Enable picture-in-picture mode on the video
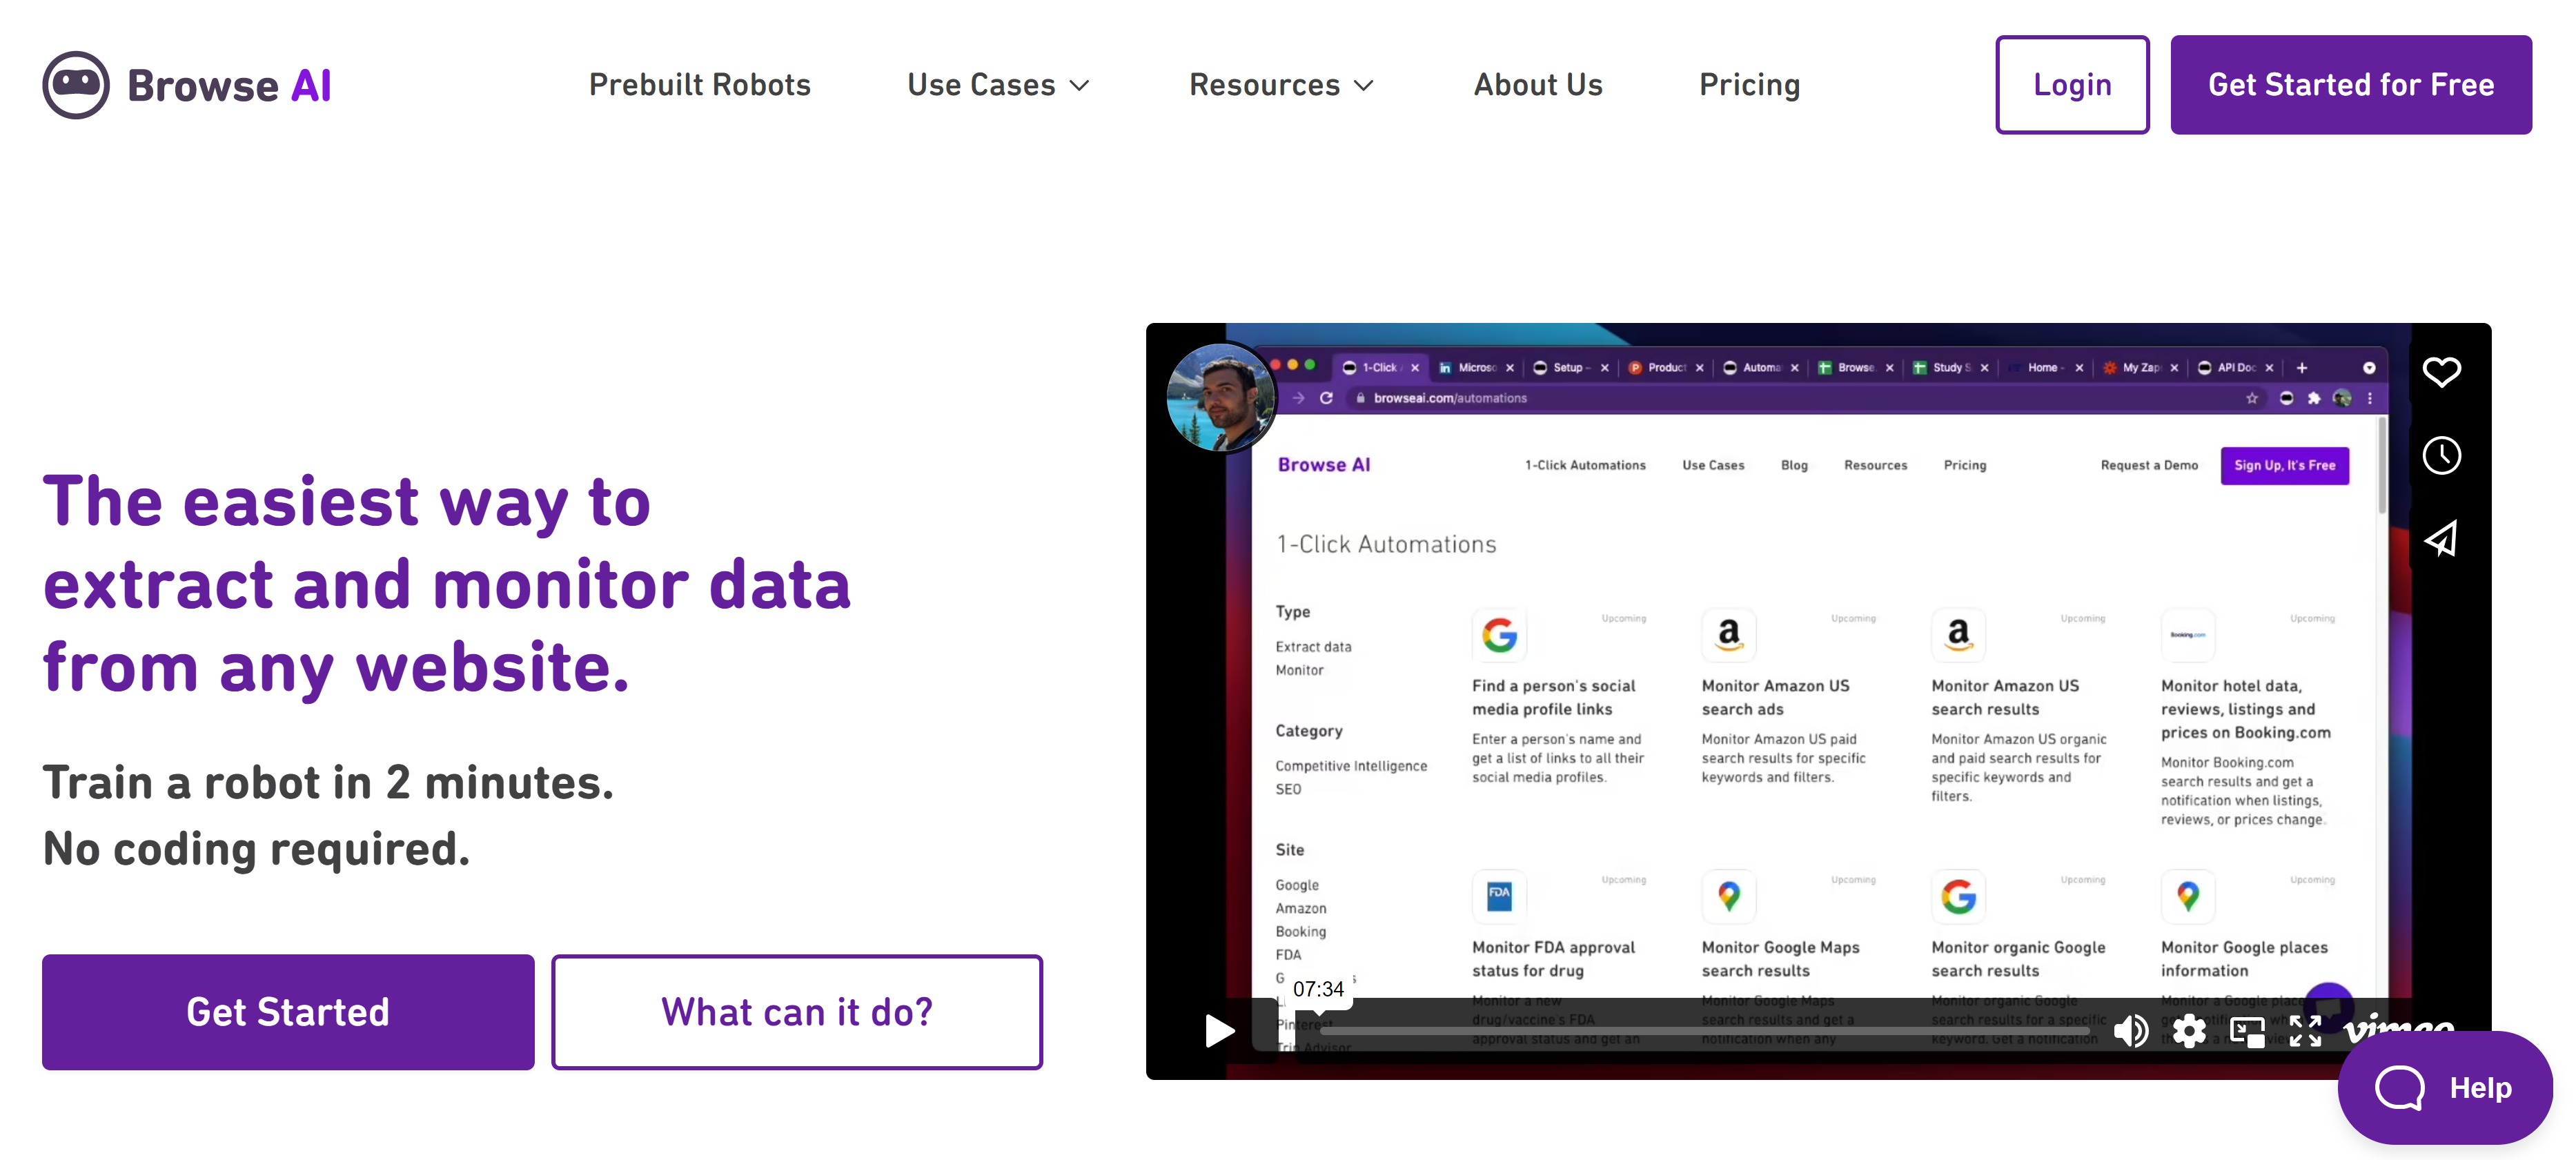The height and width of the screenshot is (1160, 2576). pyautogui.click(x=2248, y=1031)
